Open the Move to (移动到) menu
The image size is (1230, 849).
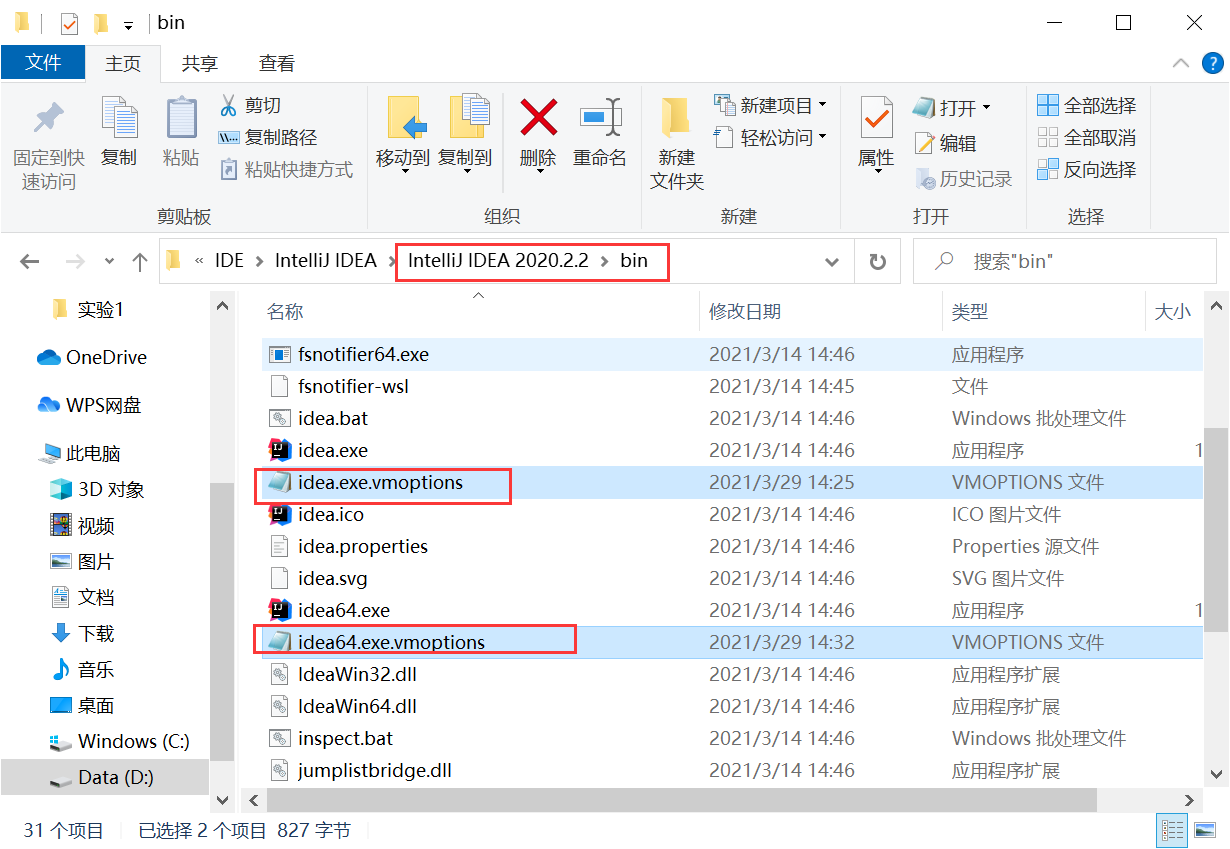click(403, 135)
